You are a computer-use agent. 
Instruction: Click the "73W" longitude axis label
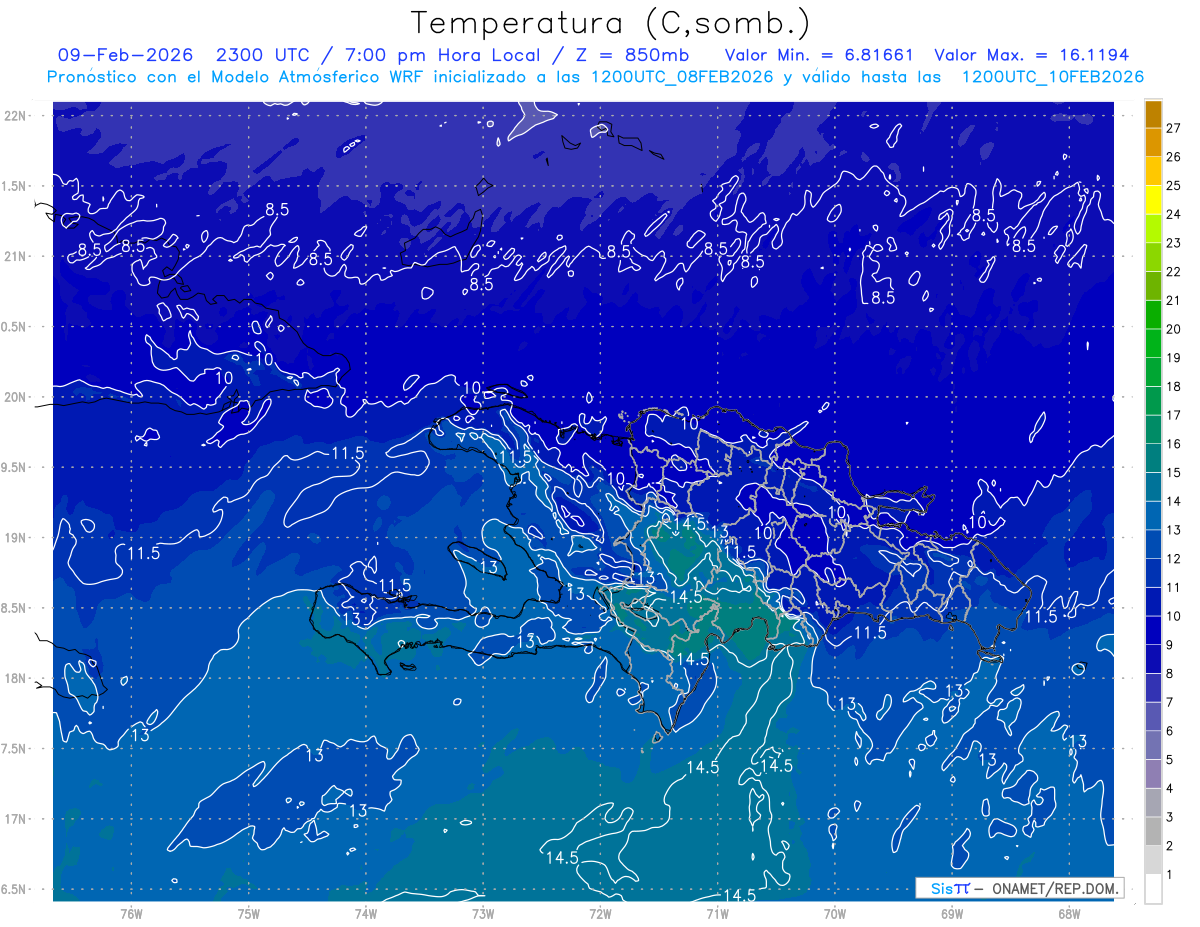[x=483, y=914]
